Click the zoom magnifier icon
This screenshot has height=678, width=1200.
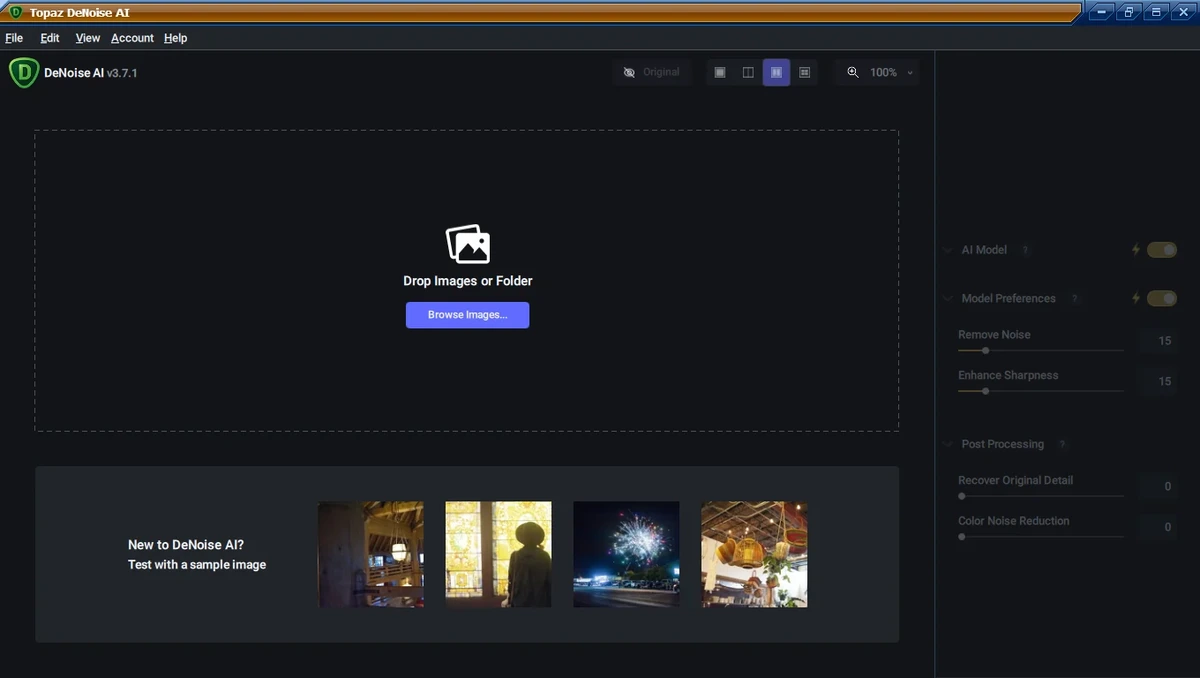853,73
